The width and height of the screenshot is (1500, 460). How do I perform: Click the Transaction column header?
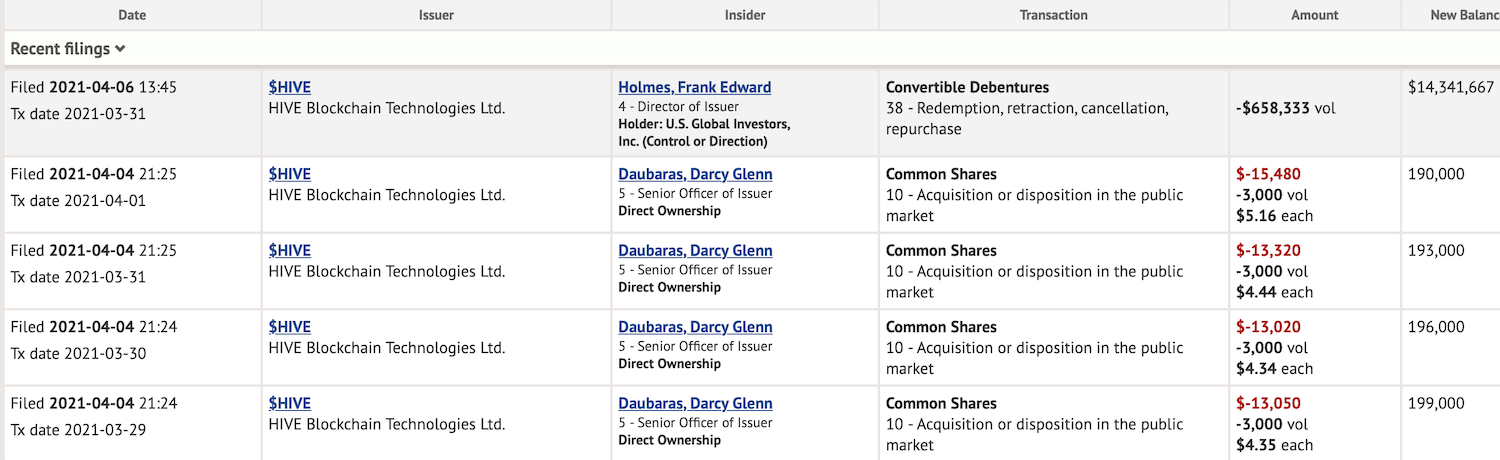[x=1053, y=15]
